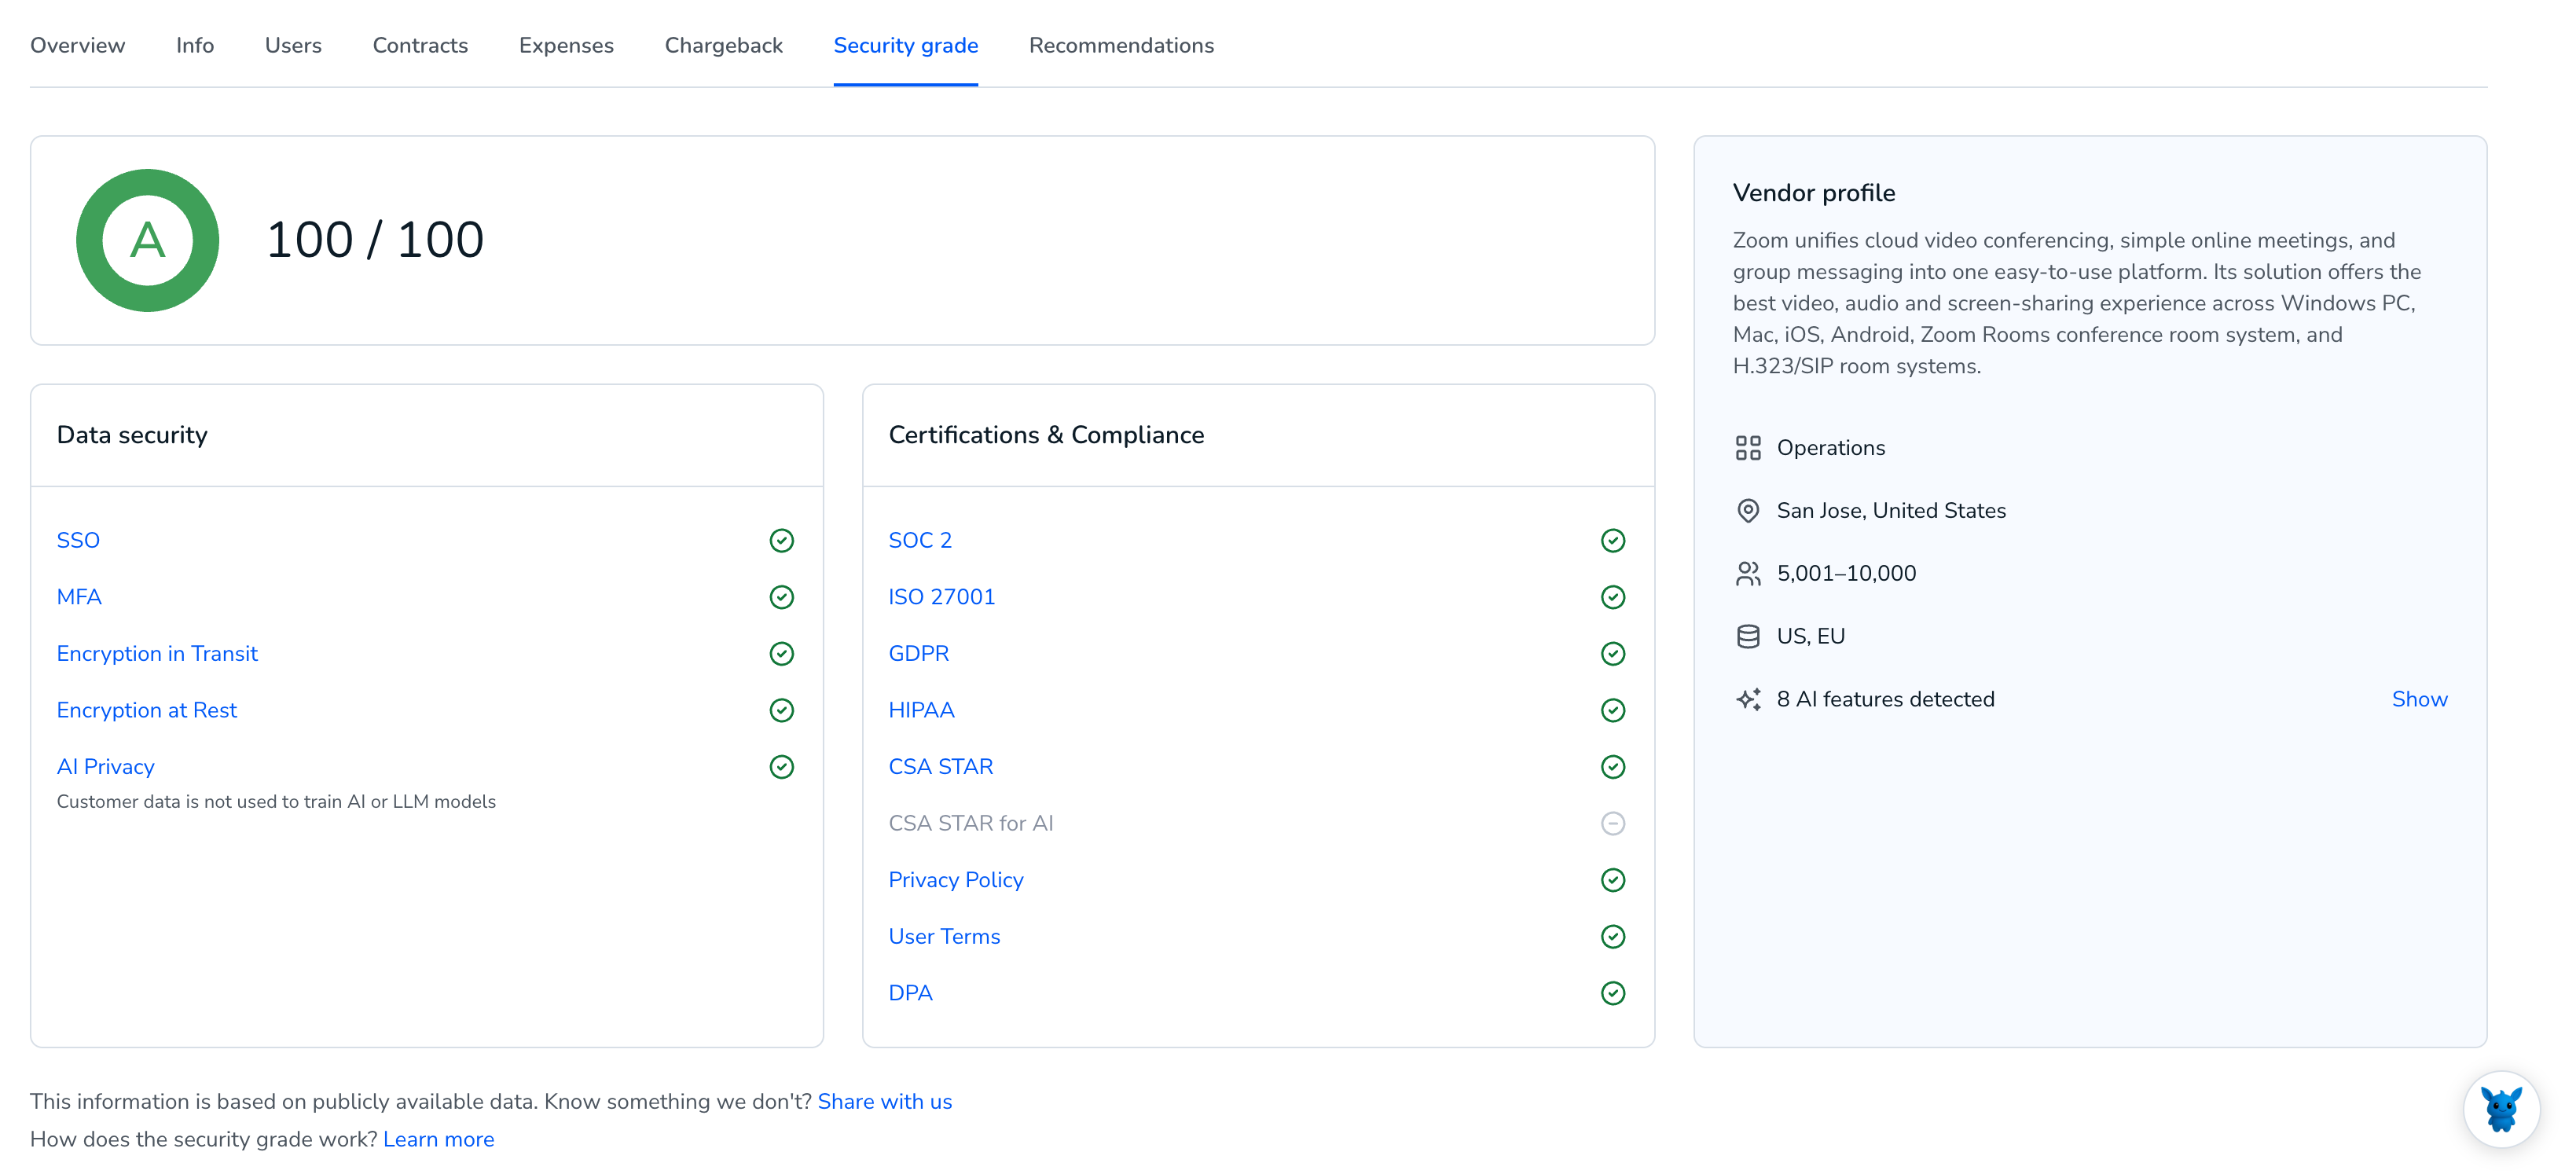Open the SOC 2 link

pos(920,540)
